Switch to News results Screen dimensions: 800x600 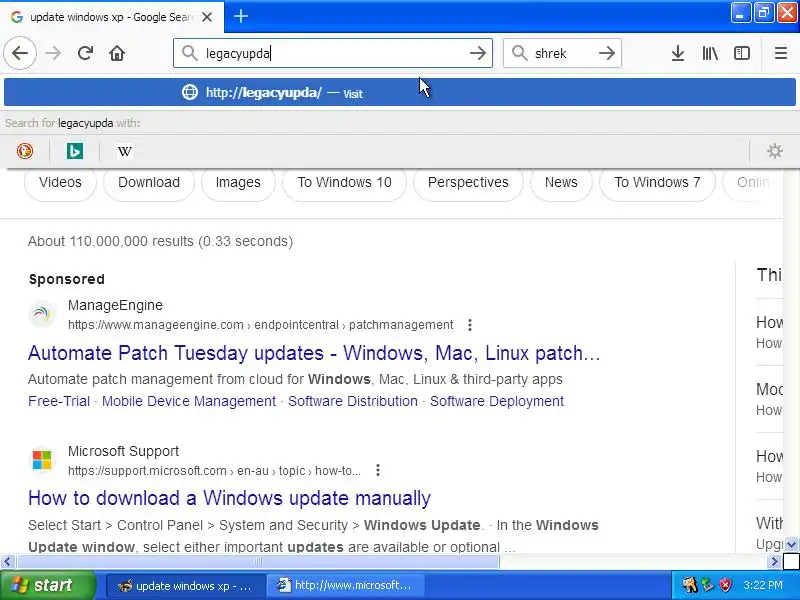pos(561,182)
